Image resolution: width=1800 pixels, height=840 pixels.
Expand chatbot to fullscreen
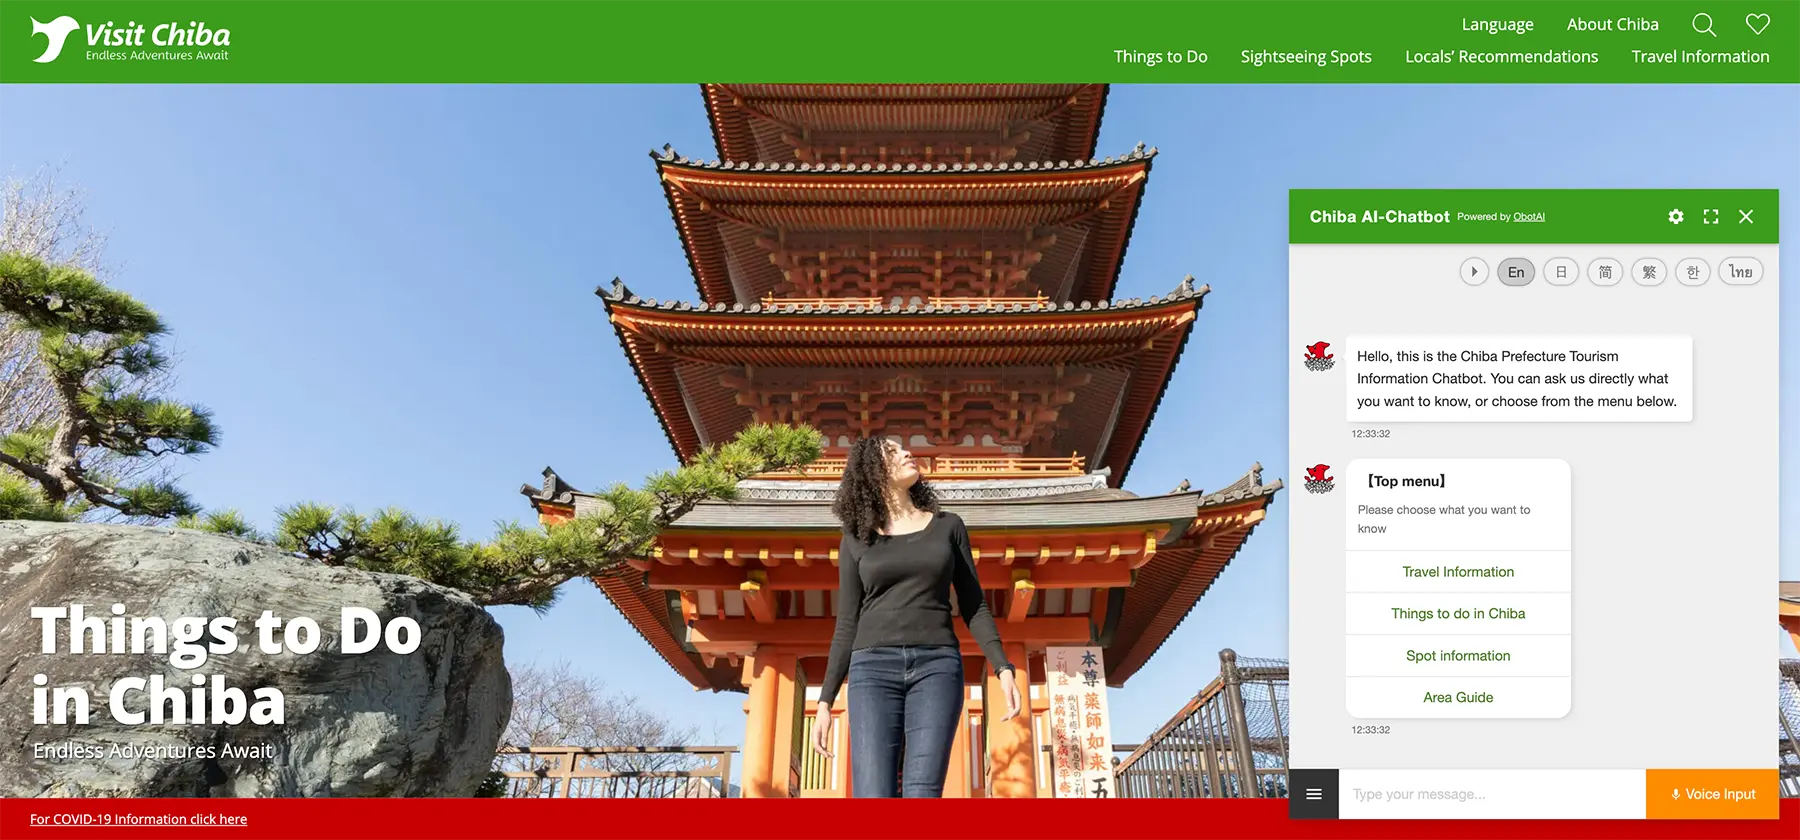1711,216
